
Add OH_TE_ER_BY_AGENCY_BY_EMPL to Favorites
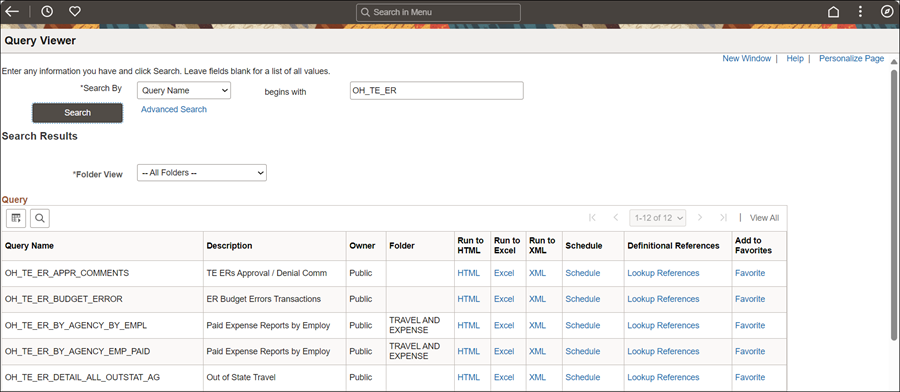(750, 325)
